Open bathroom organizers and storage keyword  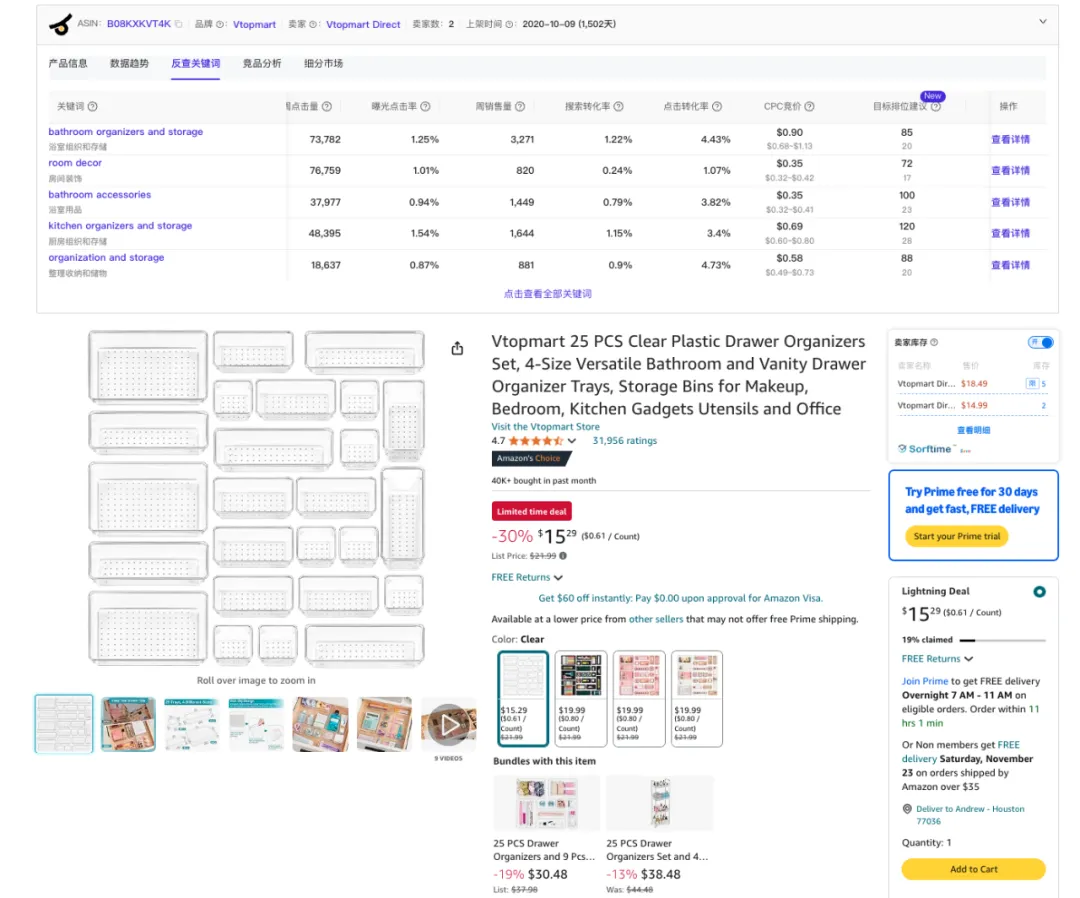(125, 132)
